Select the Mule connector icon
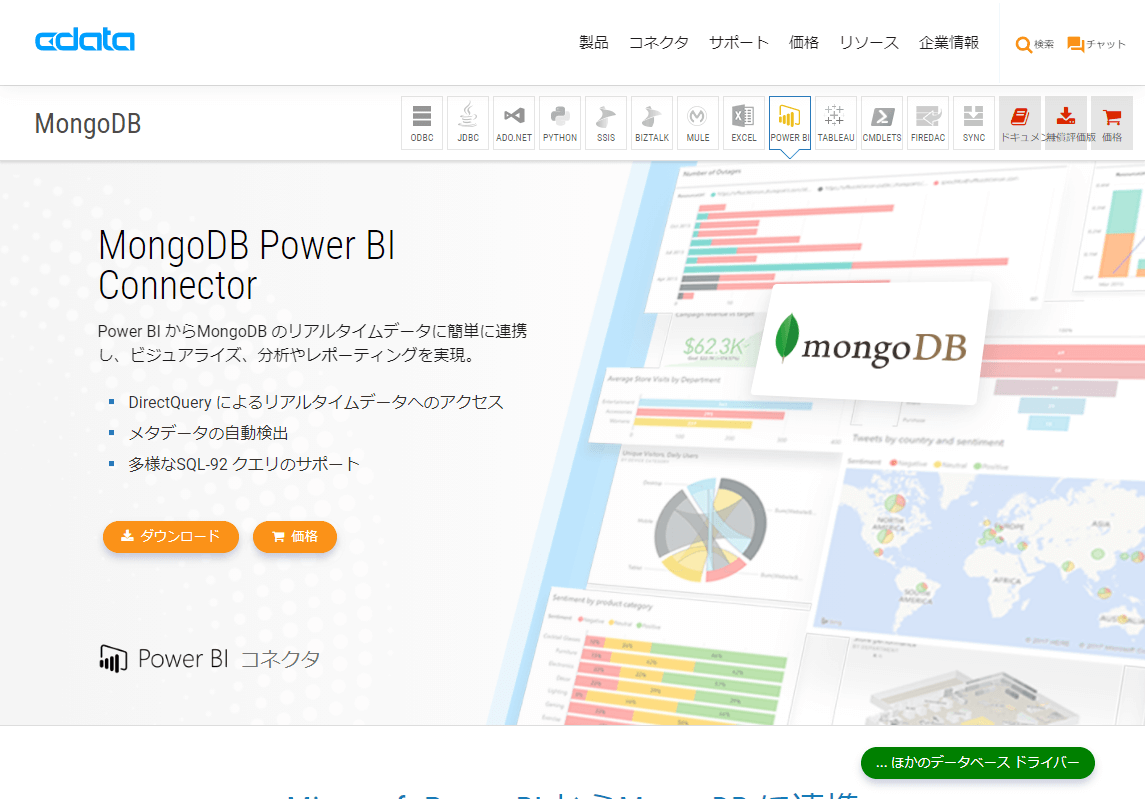The image size is (1145, 799). click(698, 123)
